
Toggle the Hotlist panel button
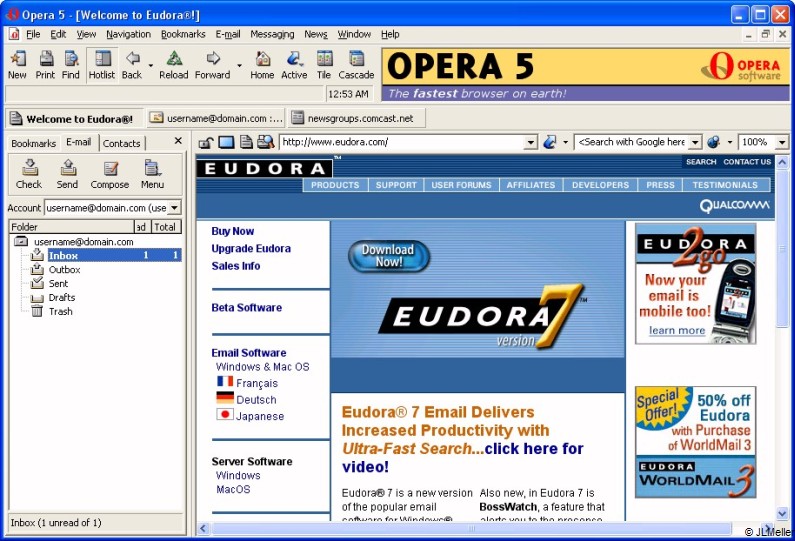[x=102, y=65]
